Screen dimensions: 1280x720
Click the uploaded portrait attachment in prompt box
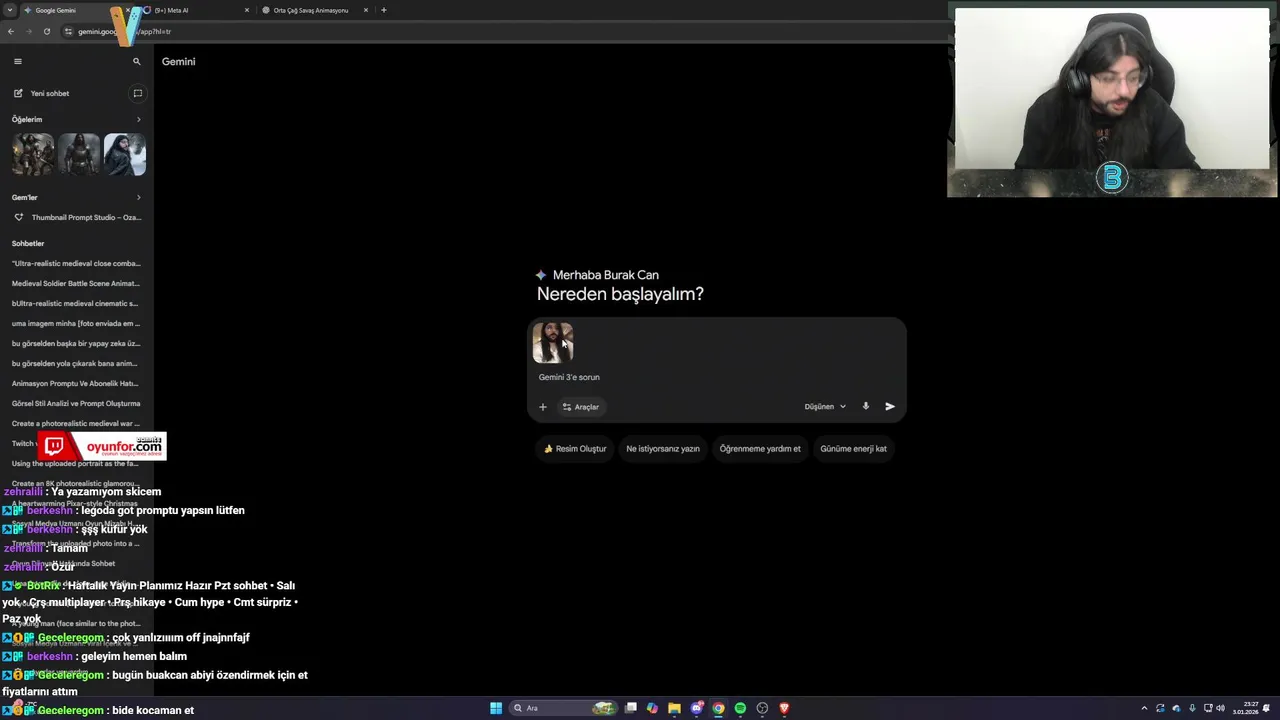coord(552,343)
